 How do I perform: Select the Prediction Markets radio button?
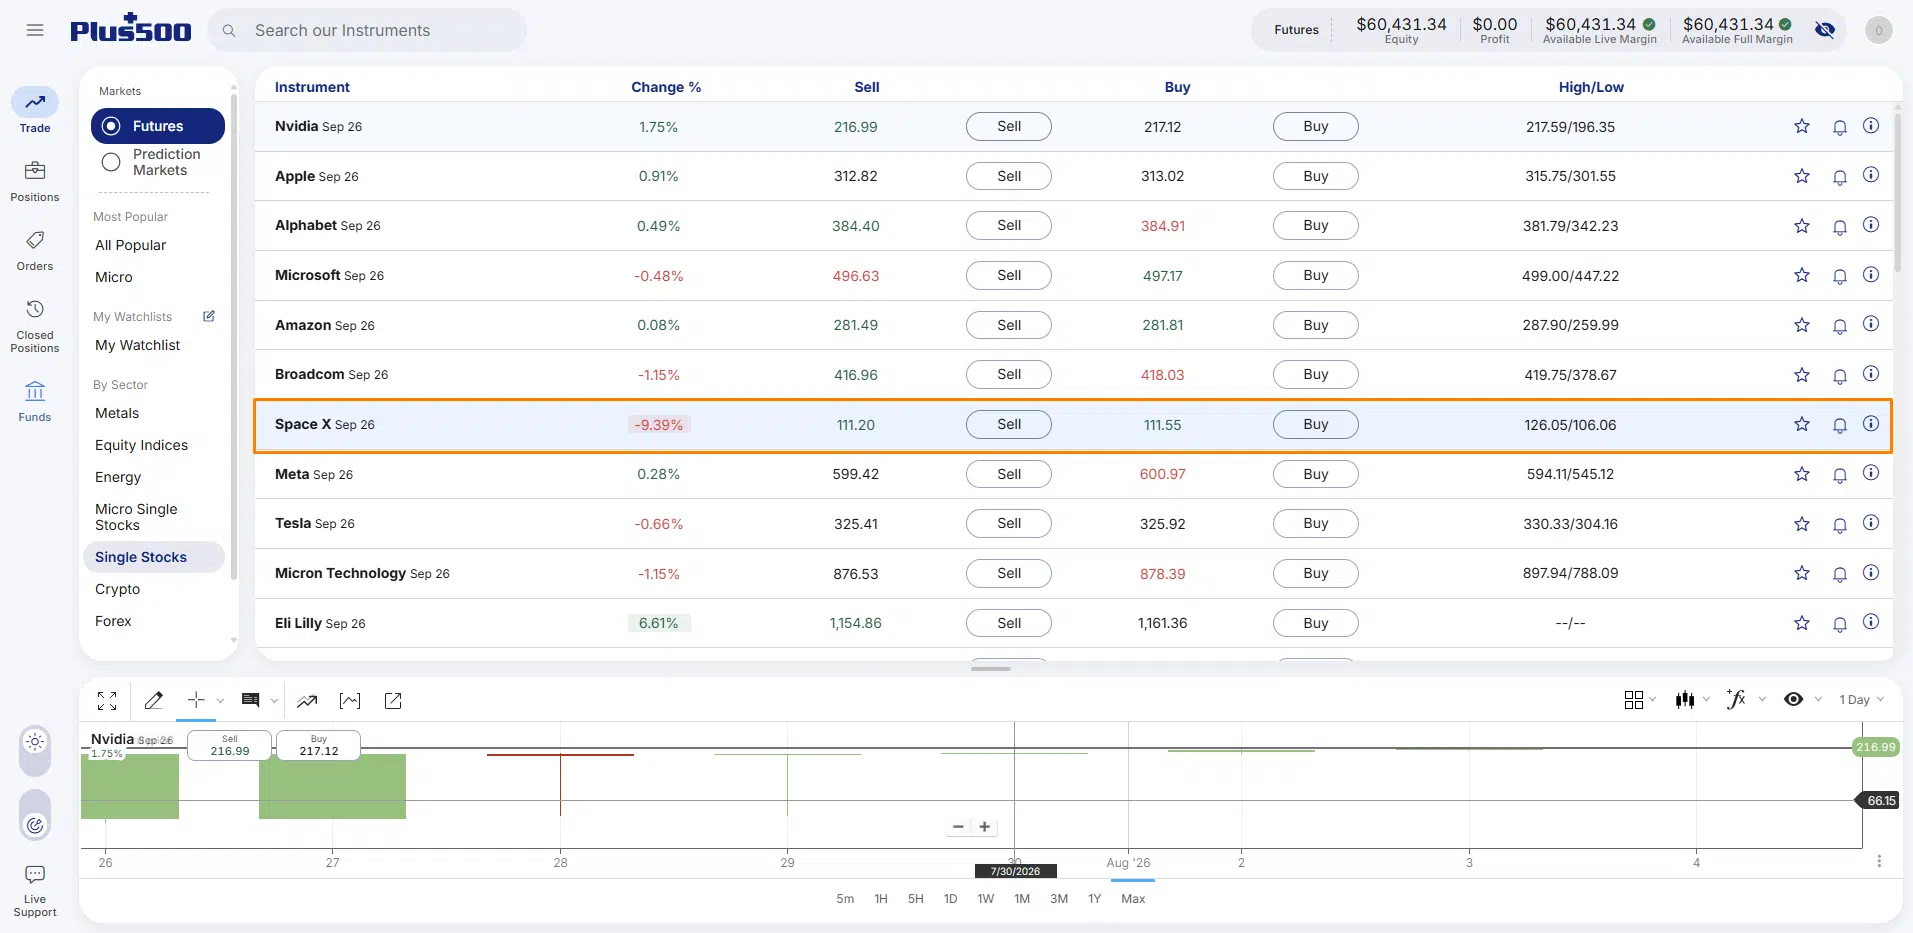click(x=111, y=162)
